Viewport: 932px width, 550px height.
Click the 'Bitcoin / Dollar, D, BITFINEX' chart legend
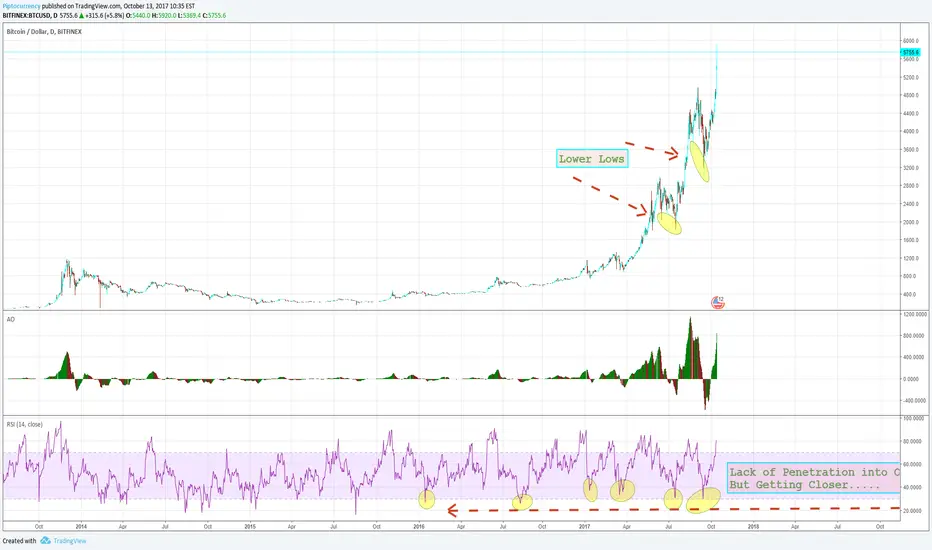(x=44, y=32)
